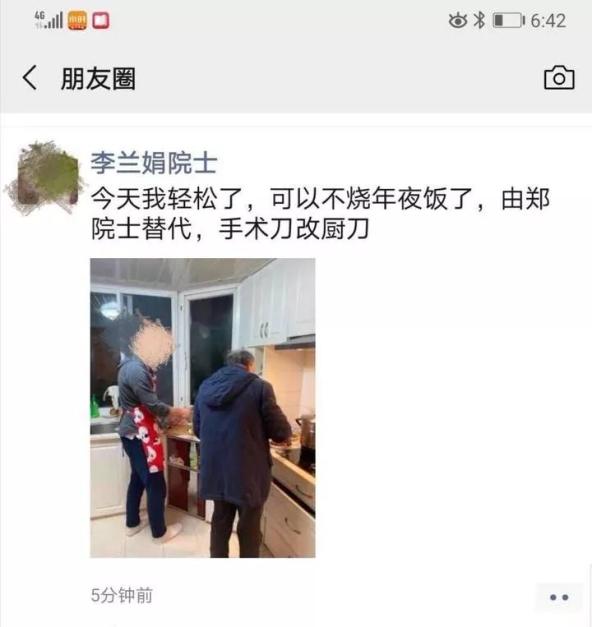Tap the battery indicator icon
The width and height of the screenshot is (592, 627).
click(x=508, y=20)
